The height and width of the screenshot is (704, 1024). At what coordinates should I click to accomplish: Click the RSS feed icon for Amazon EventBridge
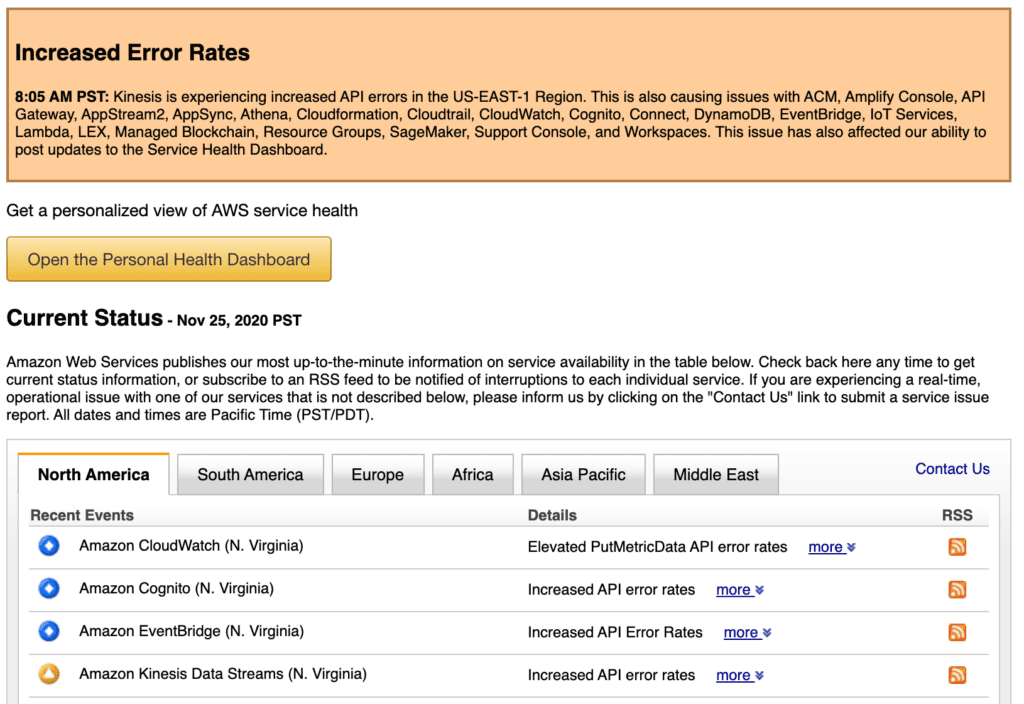pos(957,632)
